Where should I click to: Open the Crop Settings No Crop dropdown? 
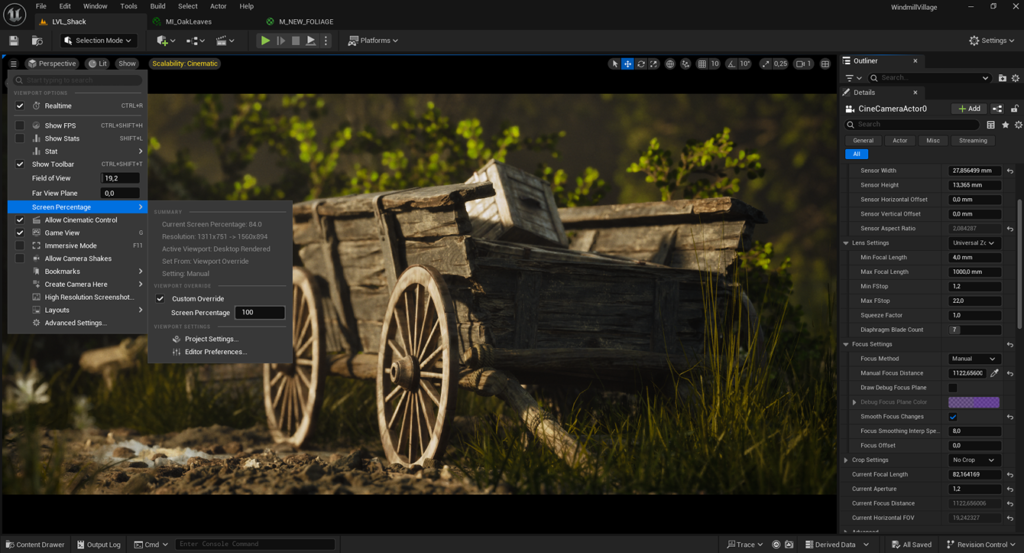coord(974,460)
